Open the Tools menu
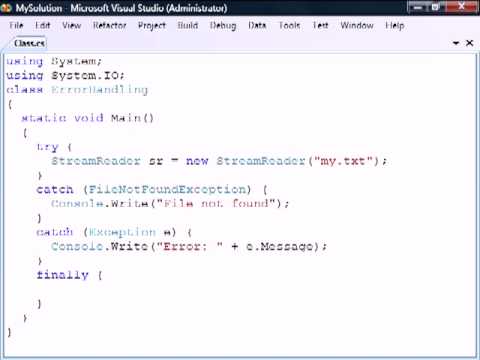Screen dimensions: 480x360 click(x=289, y=25)
